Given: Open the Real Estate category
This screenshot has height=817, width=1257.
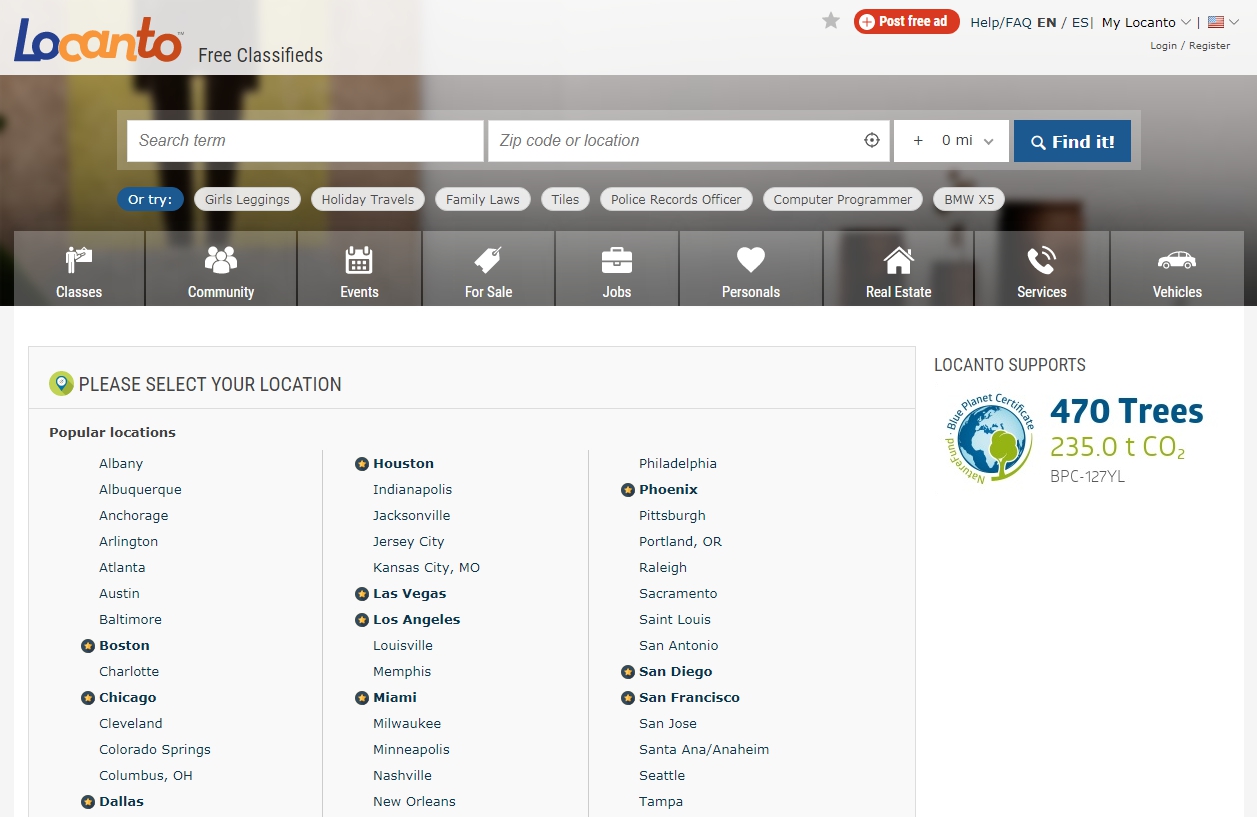Looking at the screenshot, I should click(x=898, y=270).
